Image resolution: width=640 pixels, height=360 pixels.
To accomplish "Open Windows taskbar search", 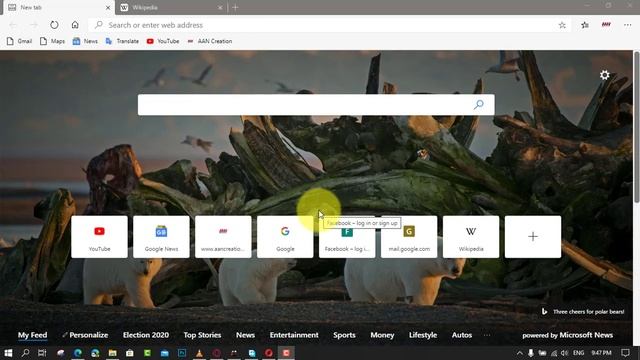I will click(x=25, y=353).
